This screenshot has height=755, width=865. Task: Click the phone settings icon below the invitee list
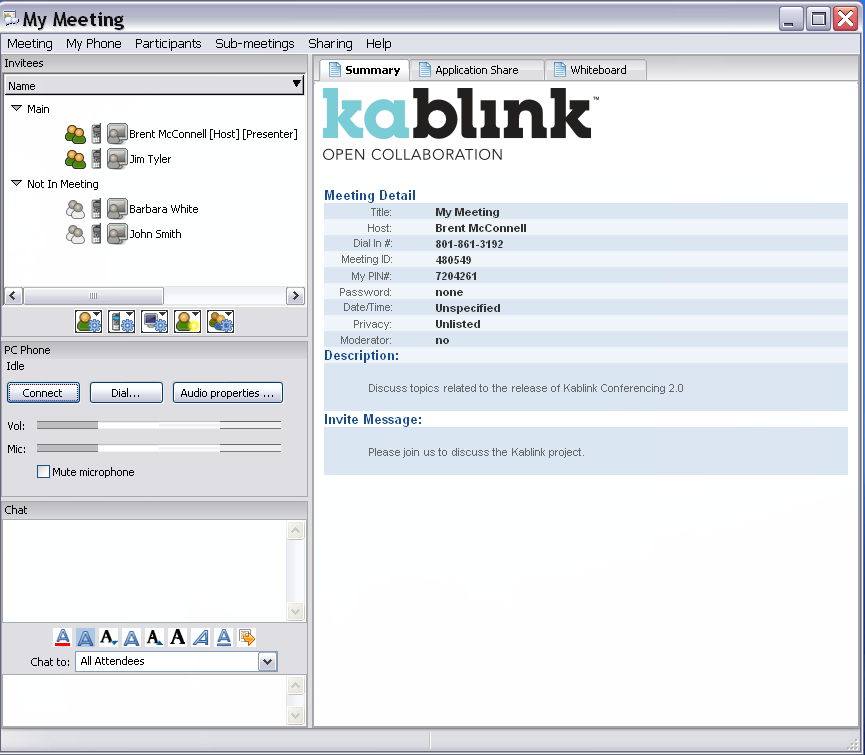tap(121, 321)
